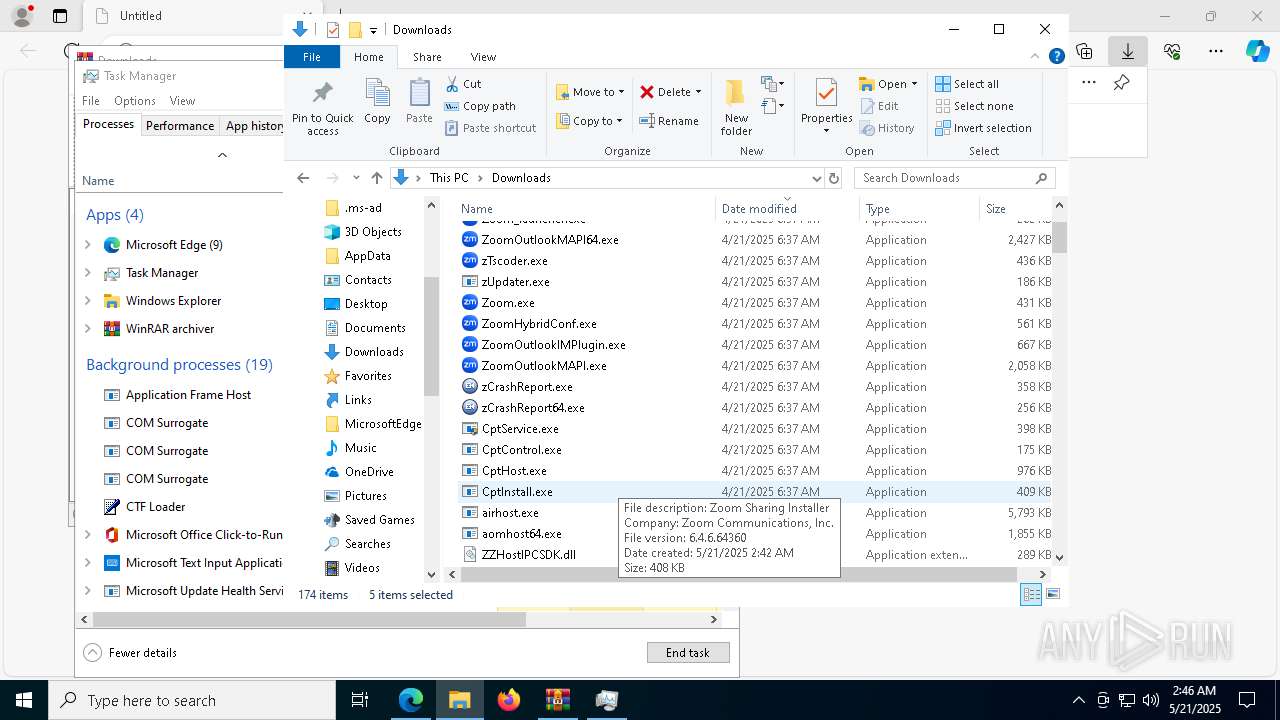Click Select none in the ribbon

pyautogui.click(x=974, y=106)
